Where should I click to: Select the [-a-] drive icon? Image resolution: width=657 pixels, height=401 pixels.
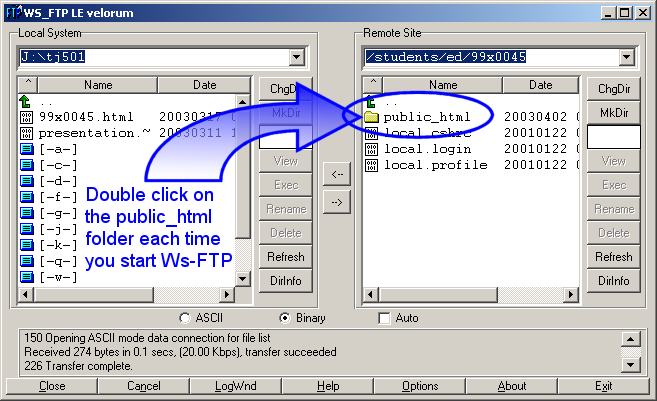pyautogui.click(x=27, y=149)
